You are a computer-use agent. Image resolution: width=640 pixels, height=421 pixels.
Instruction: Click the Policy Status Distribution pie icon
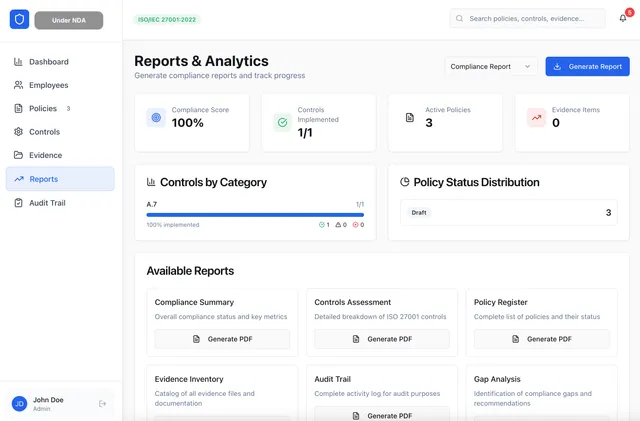[404, 182]
